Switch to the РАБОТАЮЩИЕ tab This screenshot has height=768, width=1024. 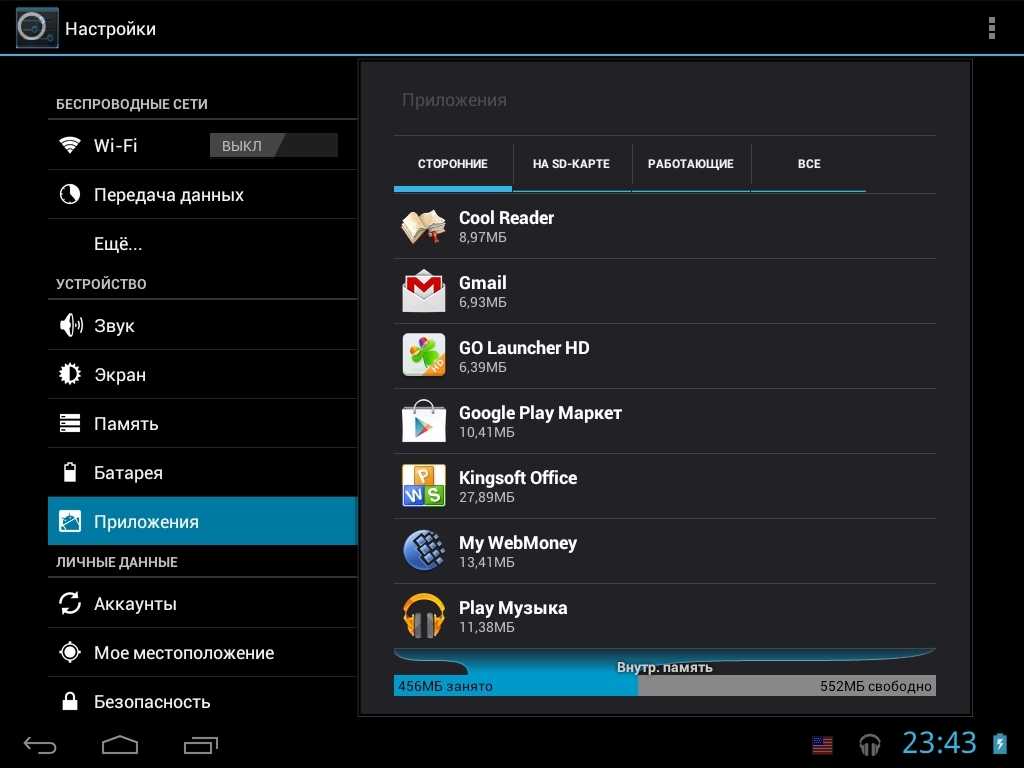point(690,164)
